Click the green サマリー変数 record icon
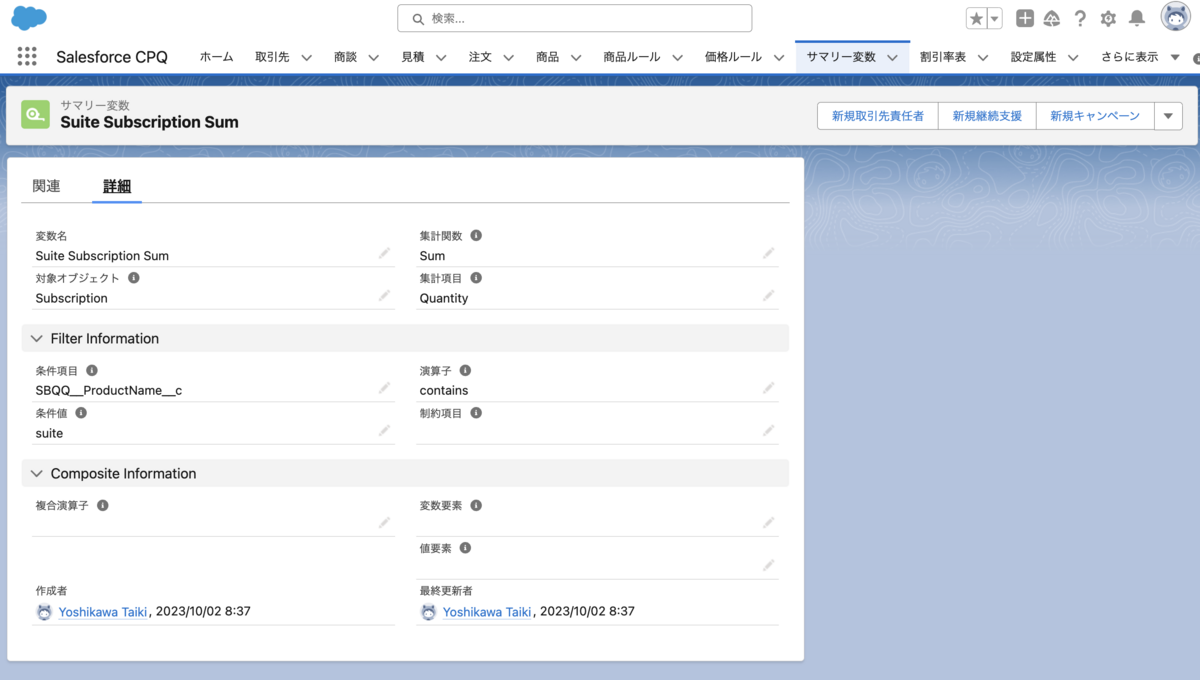This screenshot has height=680, width=1200. [x=35, y=116]
